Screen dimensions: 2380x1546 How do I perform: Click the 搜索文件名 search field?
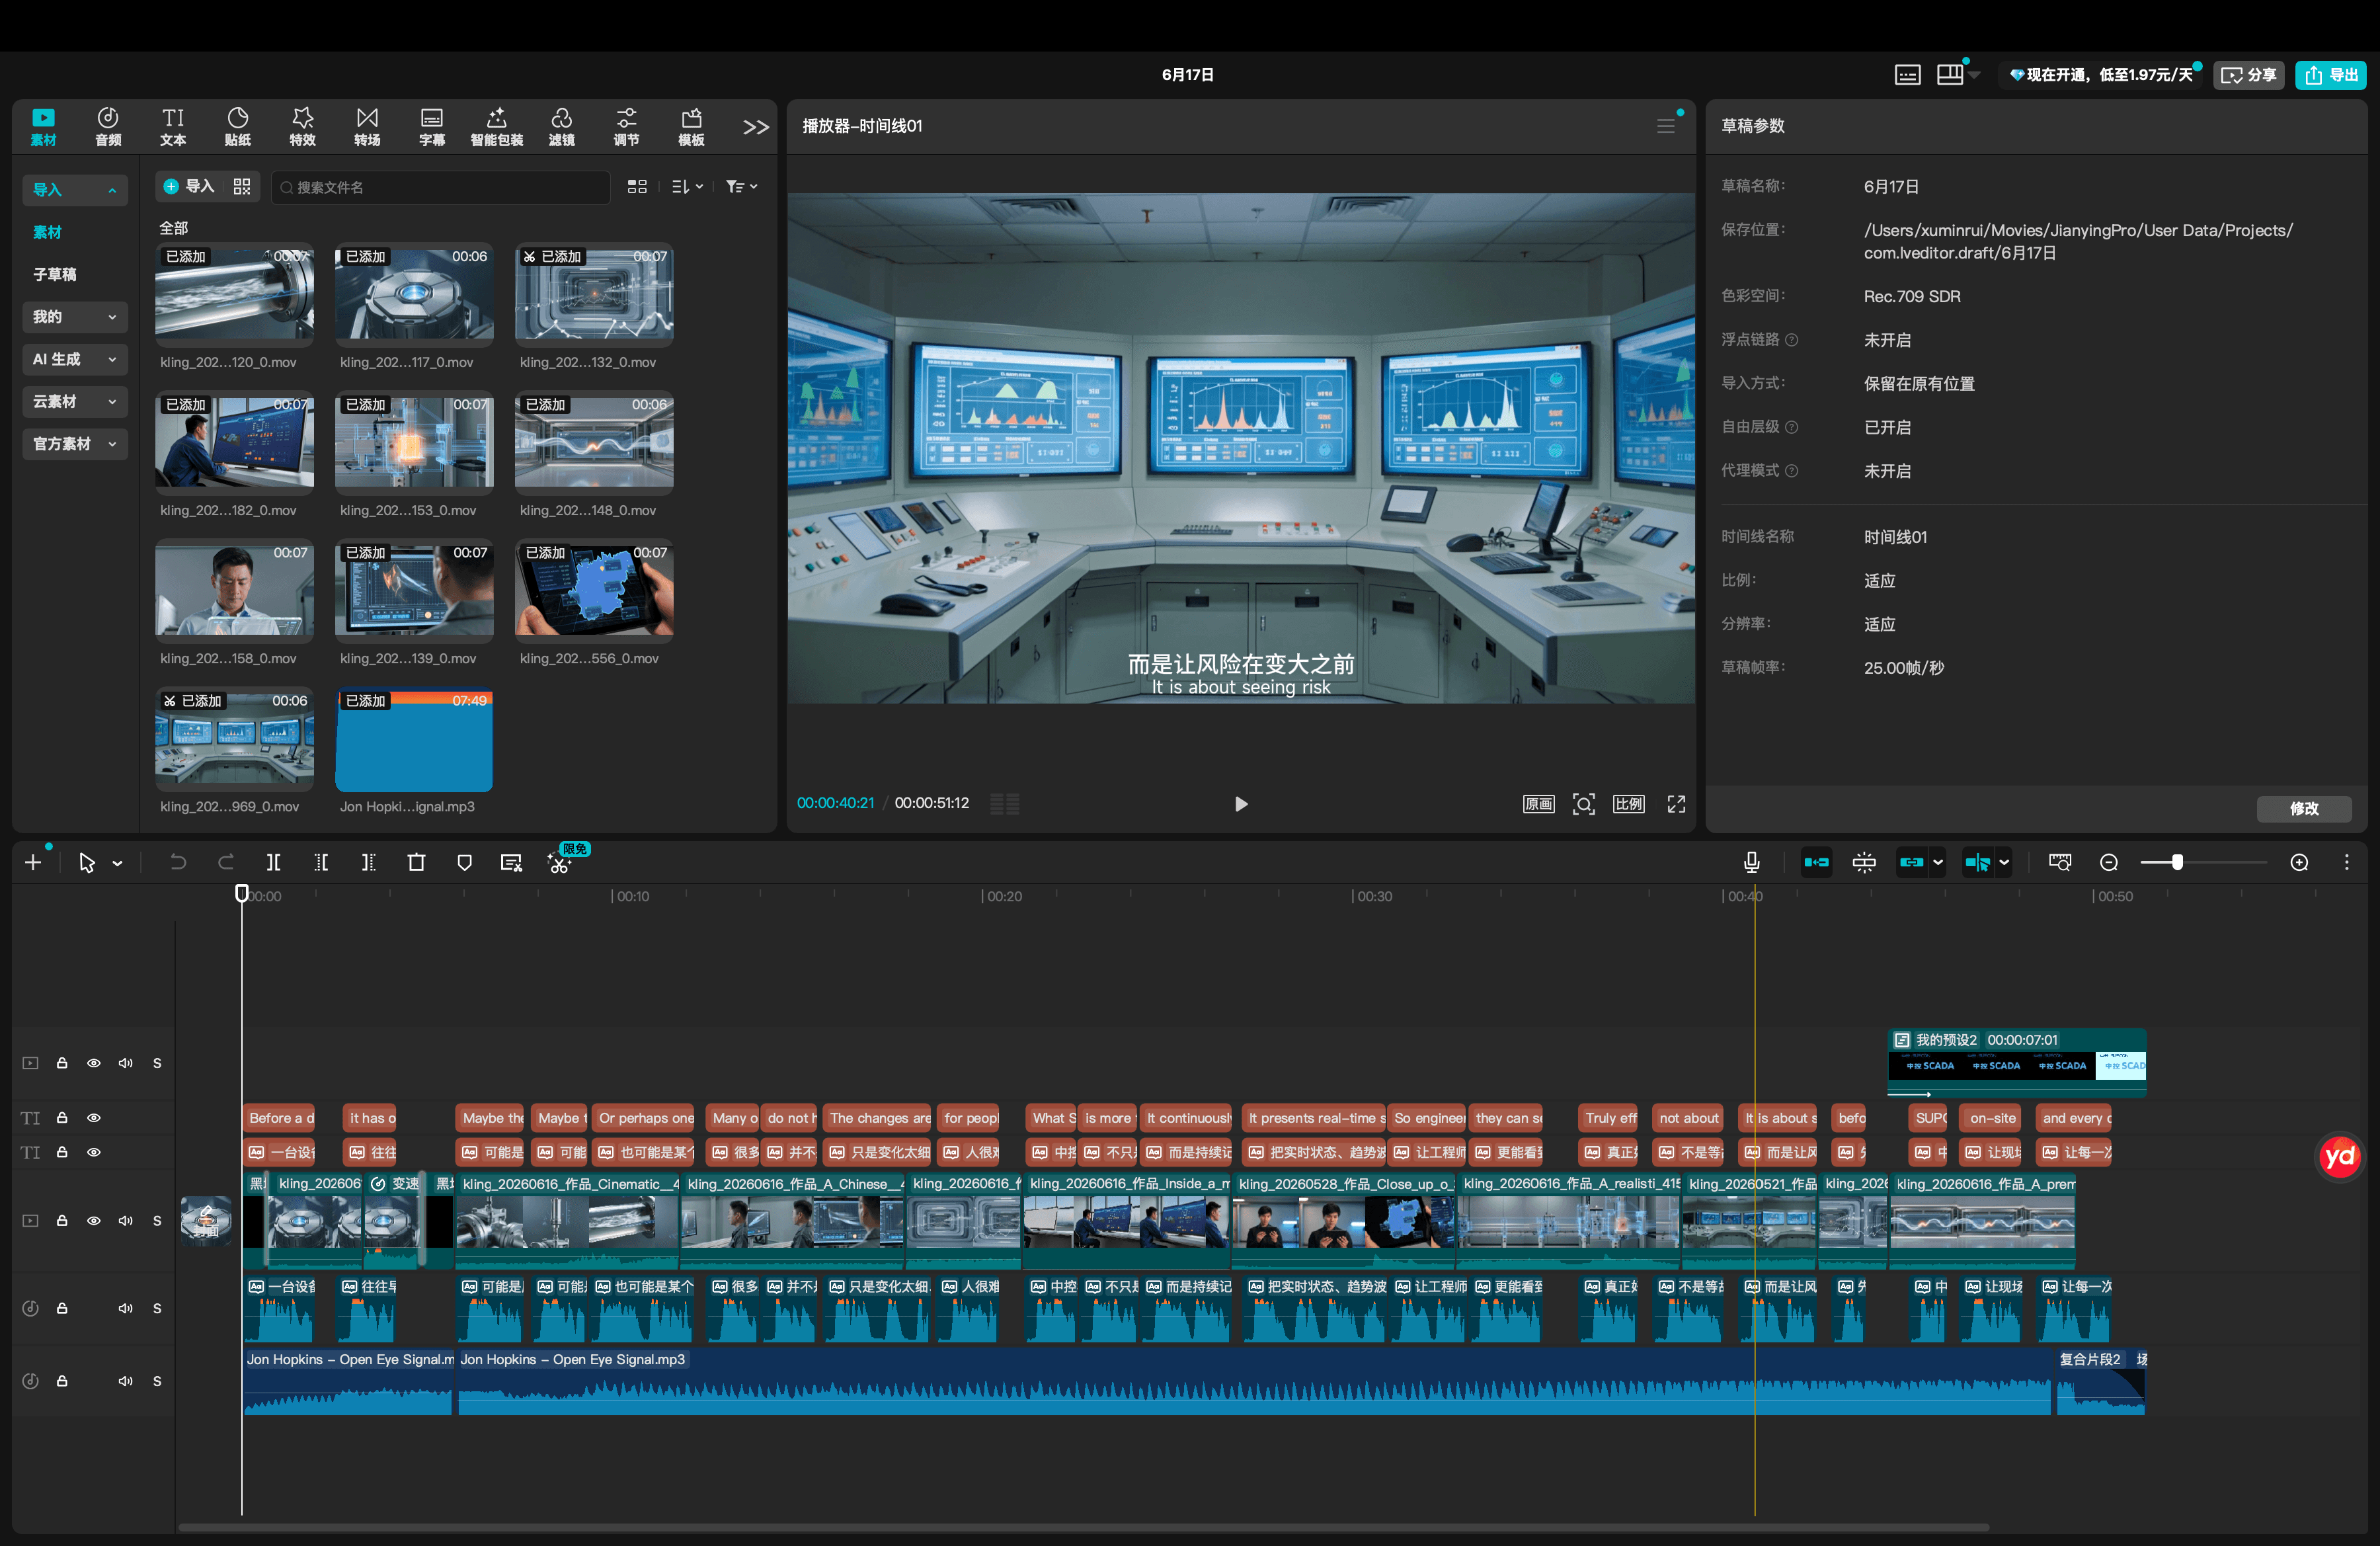click(441, 187)
